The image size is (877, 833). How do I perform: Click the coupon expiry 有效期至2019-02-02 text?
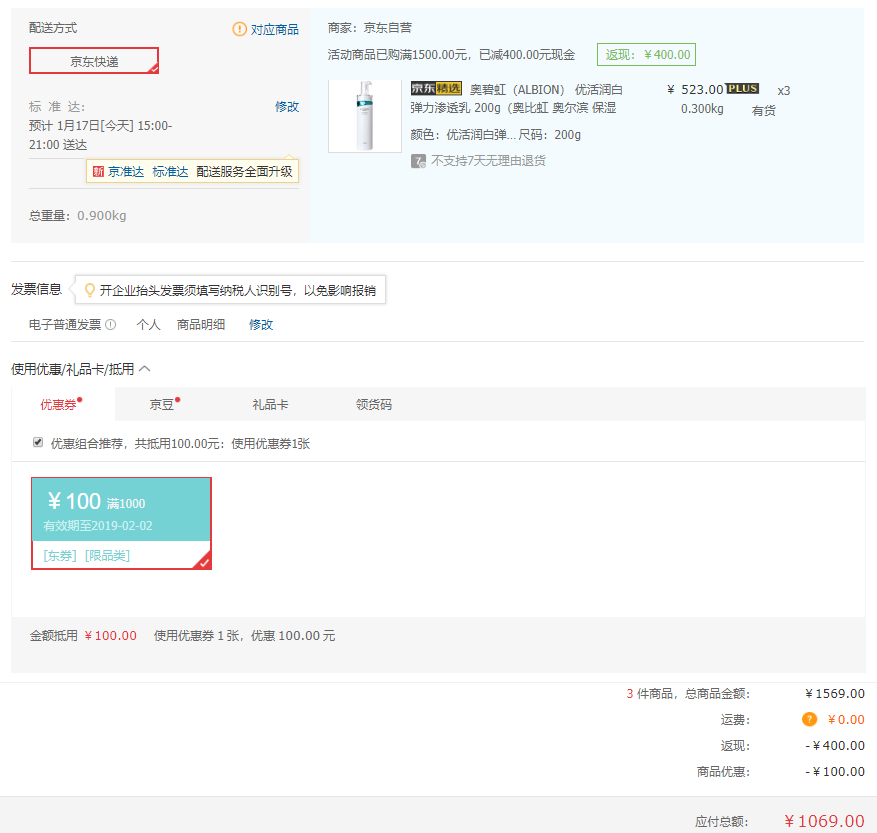98,526
